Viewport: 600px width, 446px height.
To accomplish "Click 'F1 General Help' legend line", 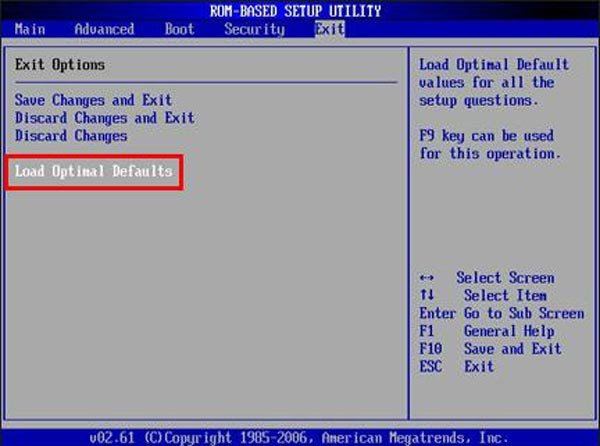I will [x=487, y=331].
